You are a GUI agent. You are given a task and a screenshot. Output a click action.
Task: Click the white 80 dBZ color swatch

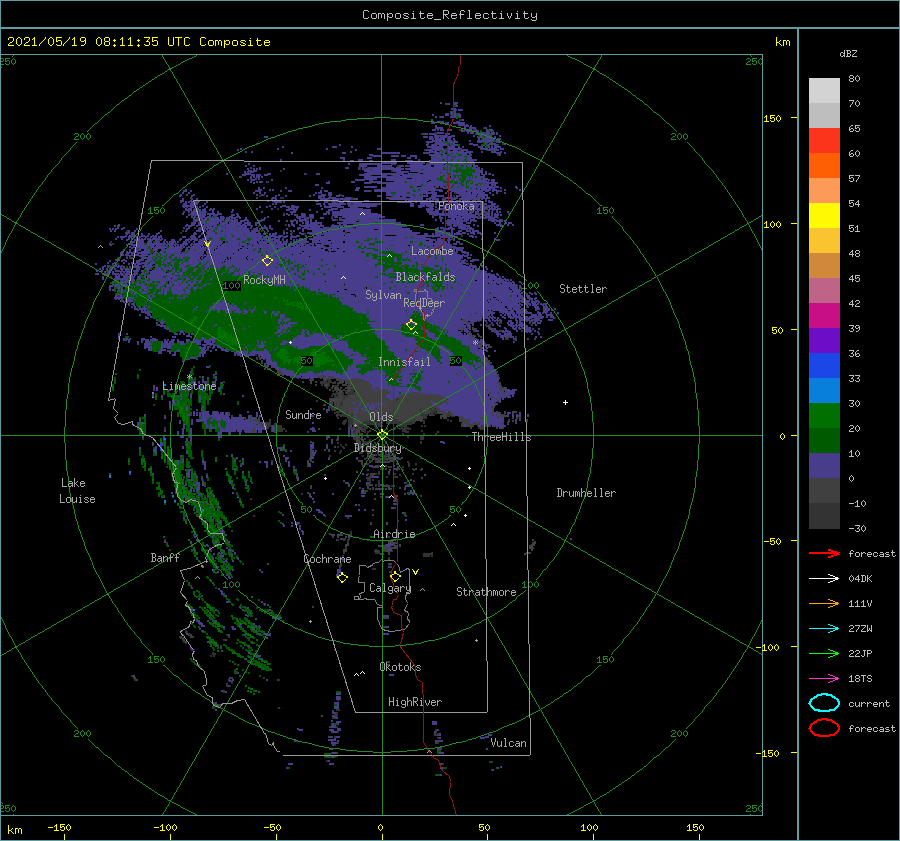tap(824, 91)
